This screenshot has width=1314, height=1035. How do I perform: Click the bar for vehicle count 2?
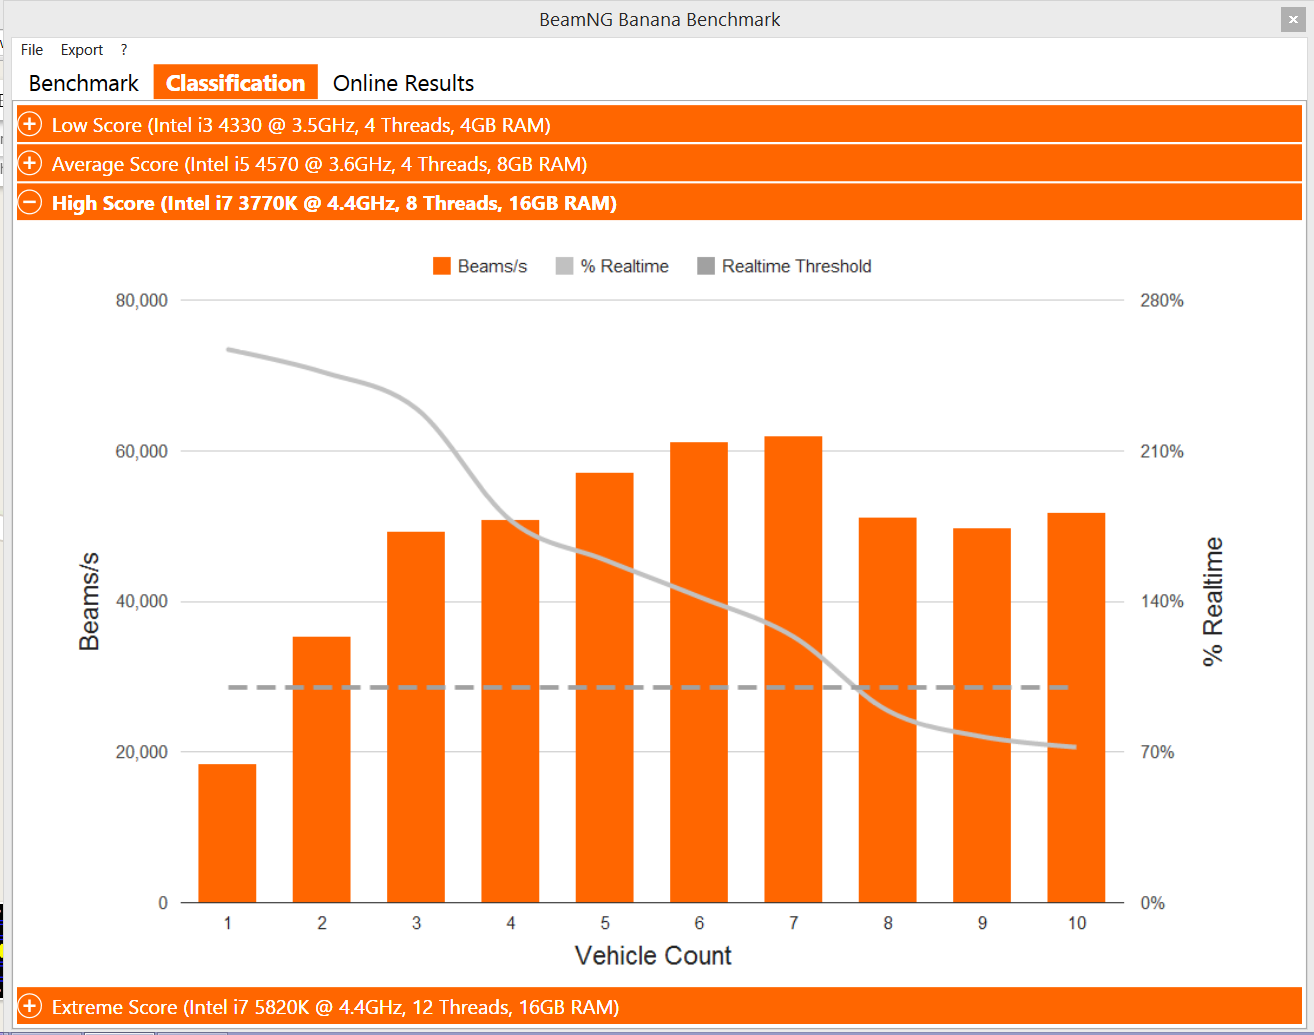pyautogui.click(x=322, y=770)
